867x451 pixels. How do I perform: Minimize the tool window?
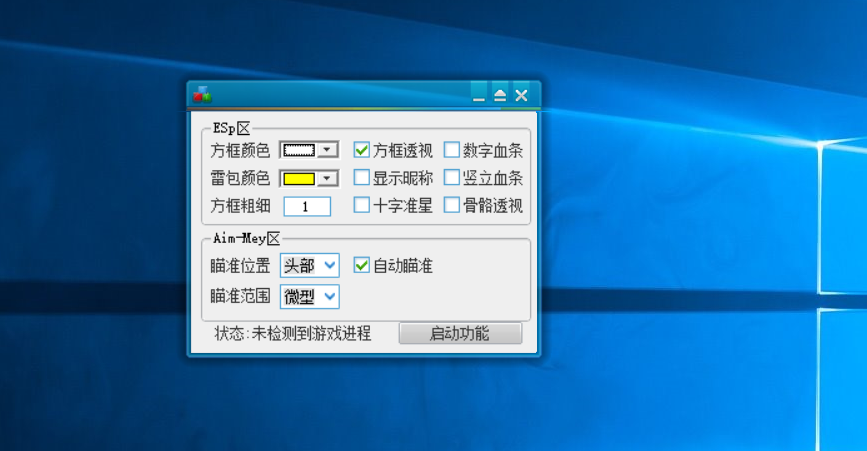[479, 95]
